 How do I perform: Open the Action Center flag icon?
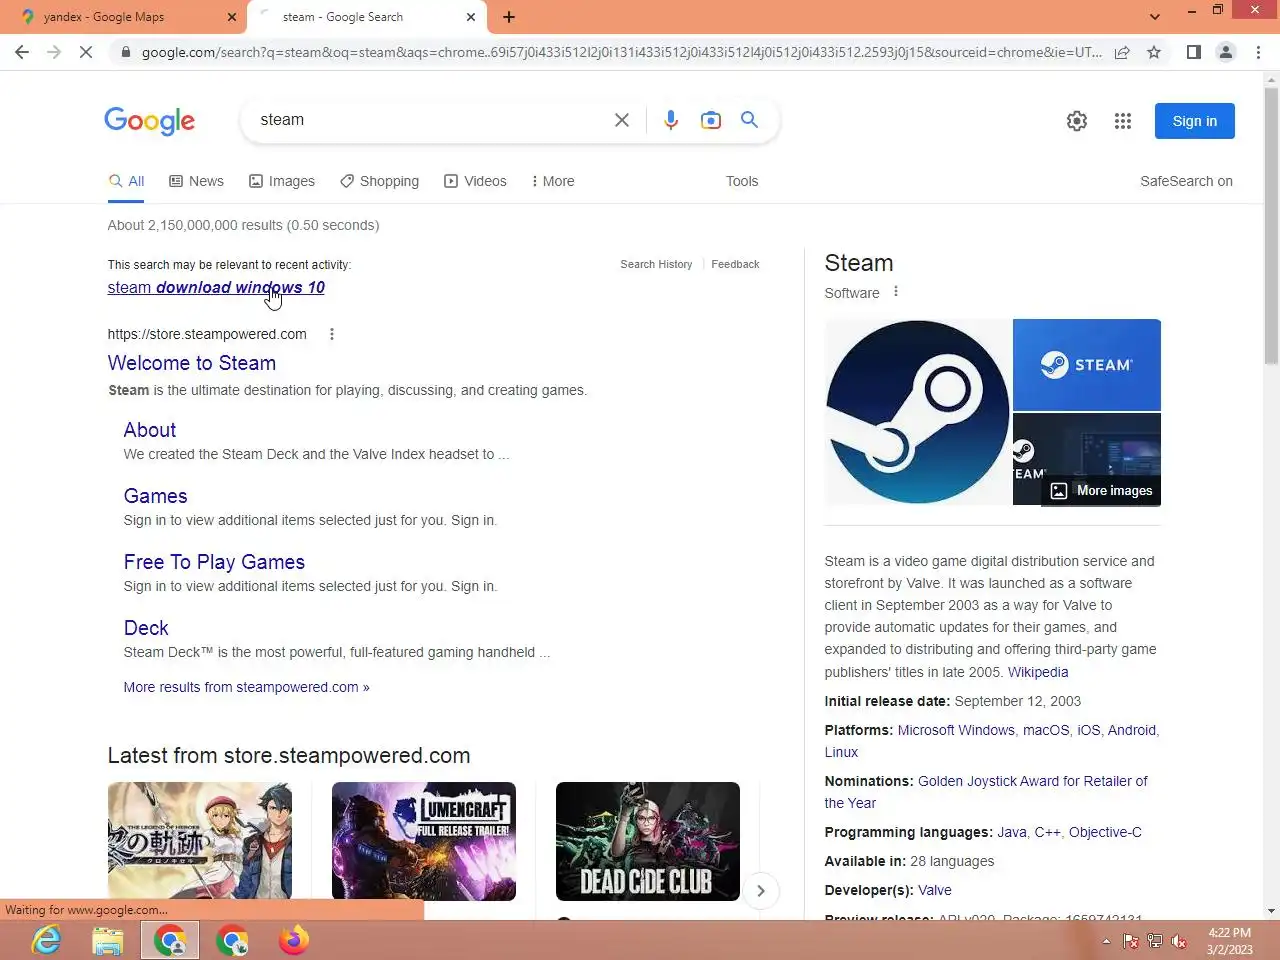coord(1131,941)
